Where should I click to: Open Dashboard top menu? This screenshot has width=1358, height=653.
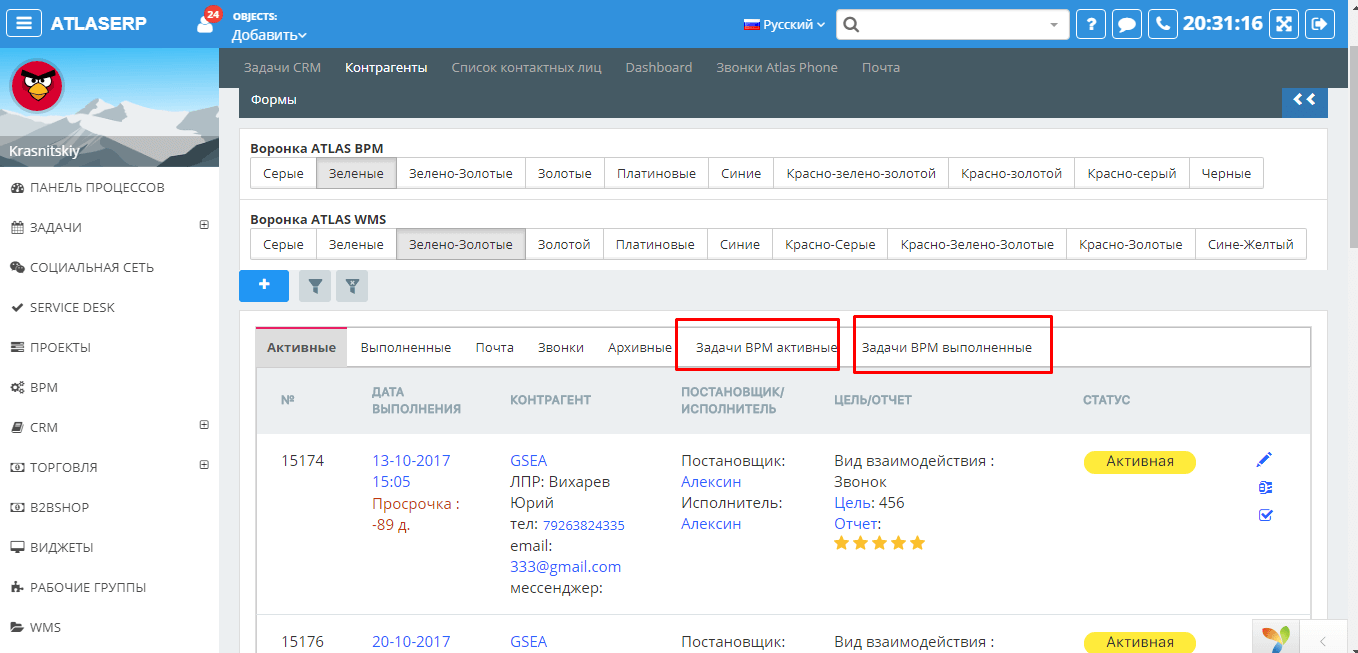[x=659, y=67]
